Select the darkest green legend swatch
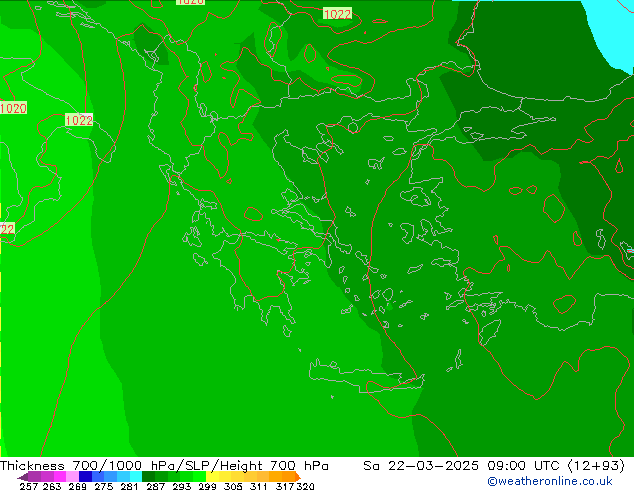The image size is (634, 490). (x=148, y=476)
